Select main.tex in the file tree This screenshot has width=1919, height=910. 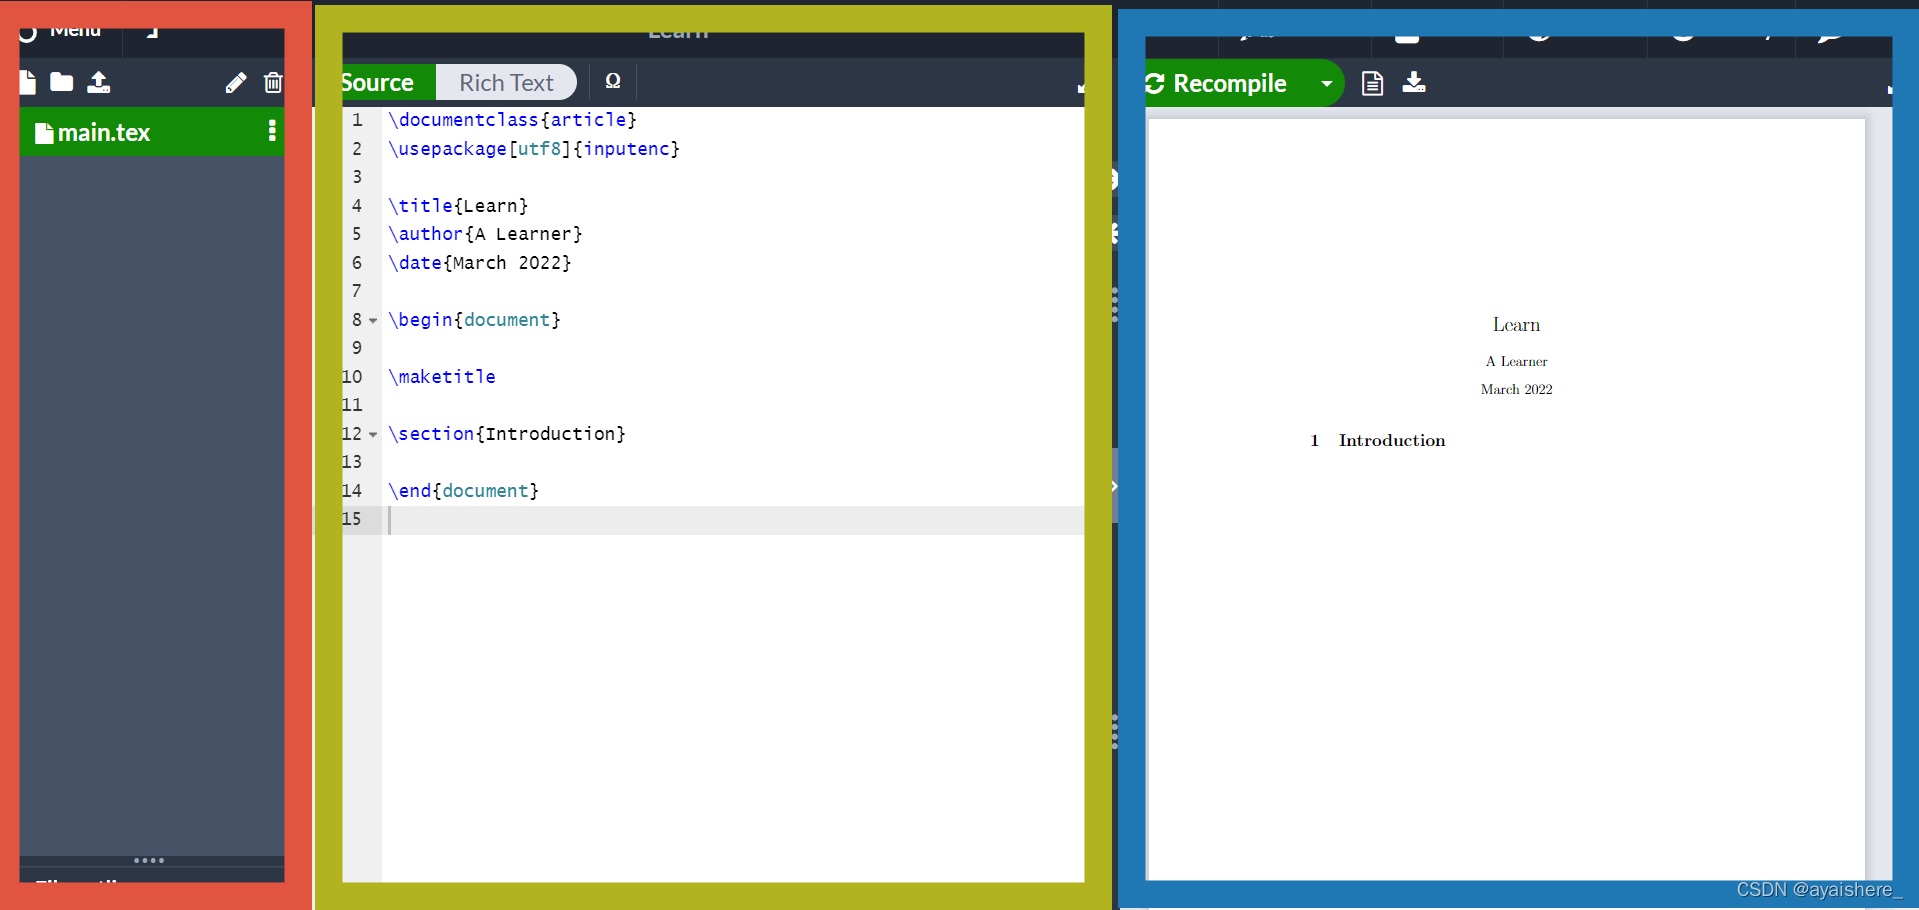click(x=104, y=133)
